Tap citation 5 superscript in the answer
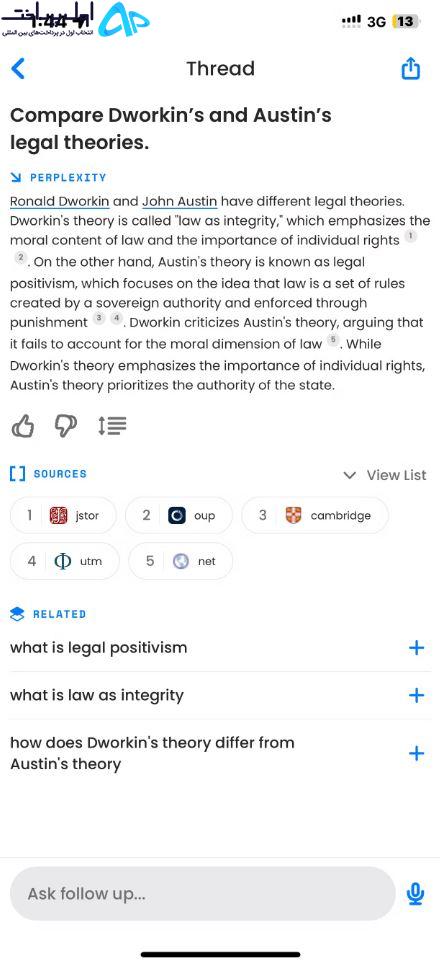The height and width of the screenshot is (964, 440). pos(332,340)
